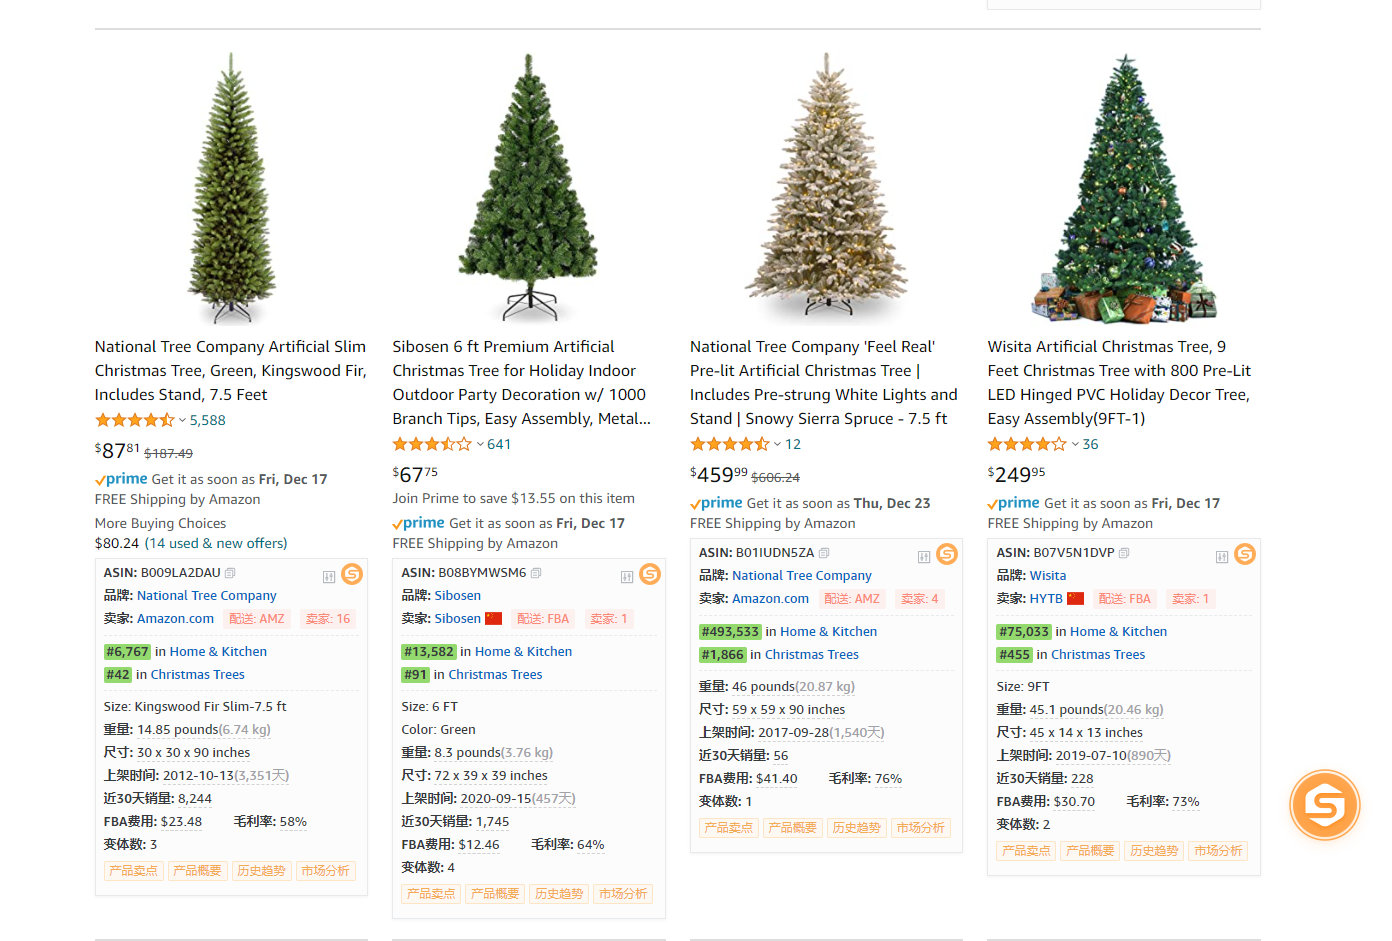Click the orange S logo on B009LA2DAU card

(x=352, y=574)
